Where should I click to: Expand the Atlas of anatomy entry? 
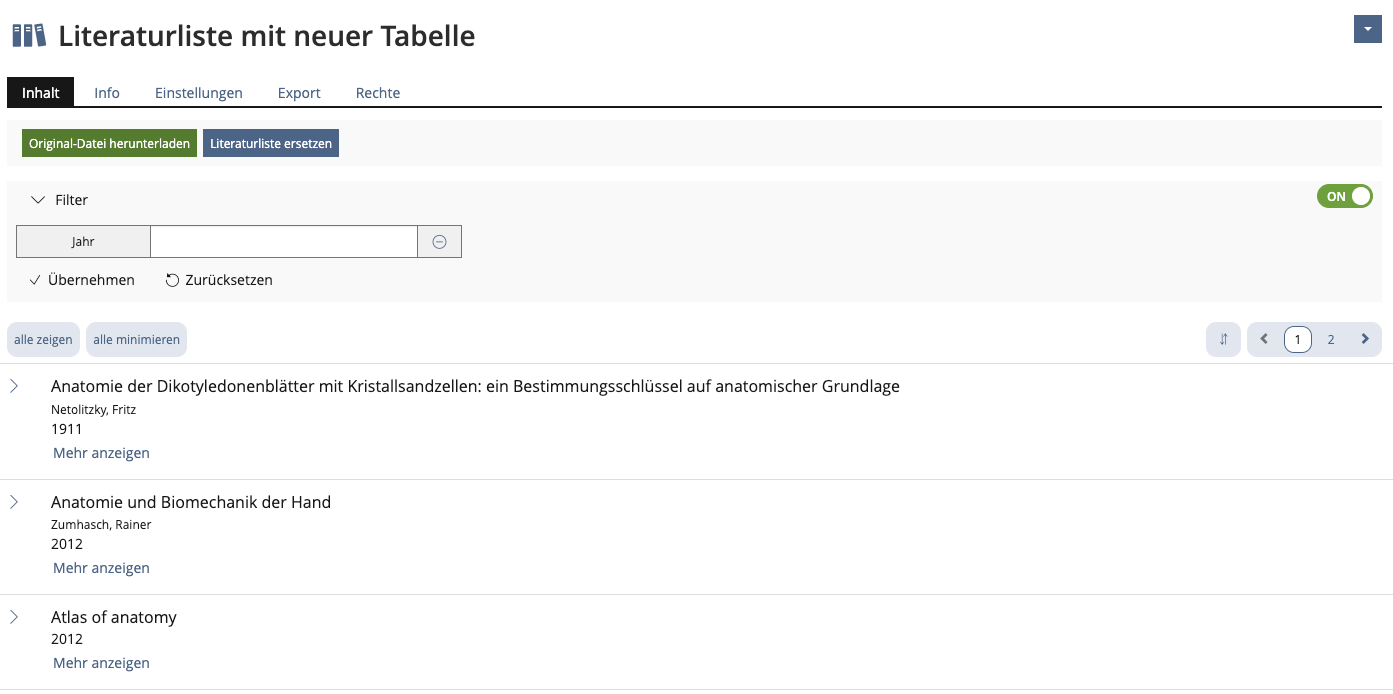[14, 617]
